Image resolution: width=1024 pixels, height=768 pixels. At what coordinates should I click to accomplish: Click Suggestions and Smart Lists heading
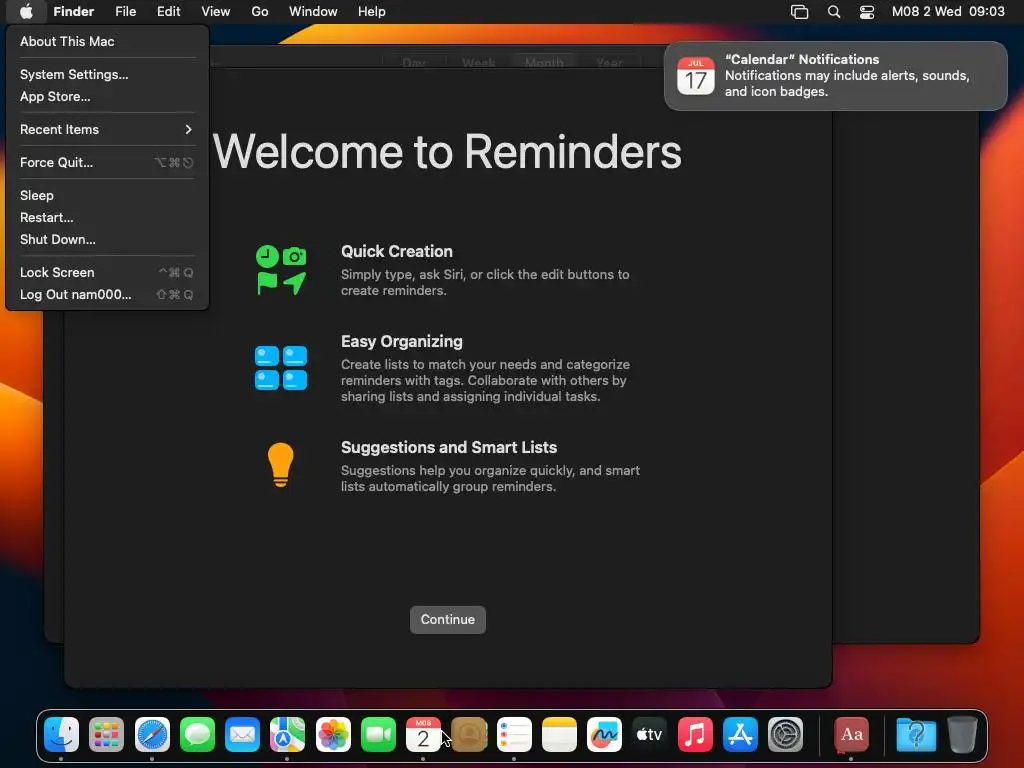pyautogui.click(x=449, y=447)
